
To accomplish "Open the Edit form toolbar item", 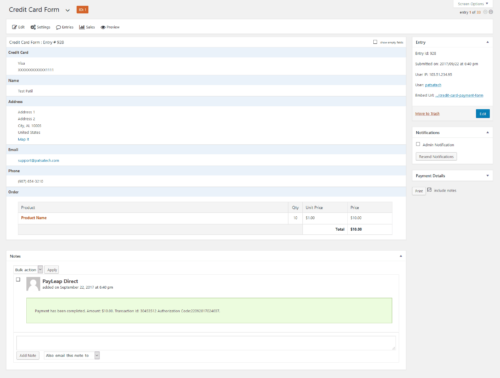I will (x=18, y=27).
